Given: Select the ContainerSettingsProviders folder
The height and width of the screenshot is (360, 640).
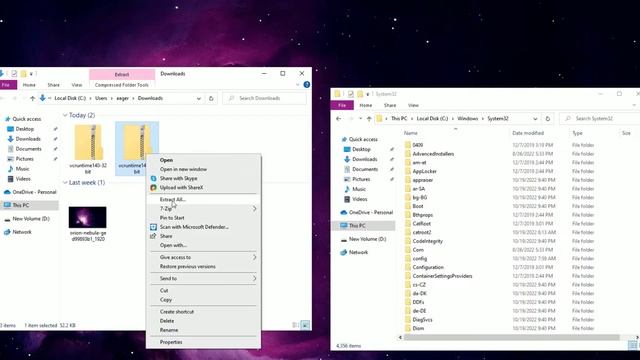Looking at the screenshot, I should (442, 276).
